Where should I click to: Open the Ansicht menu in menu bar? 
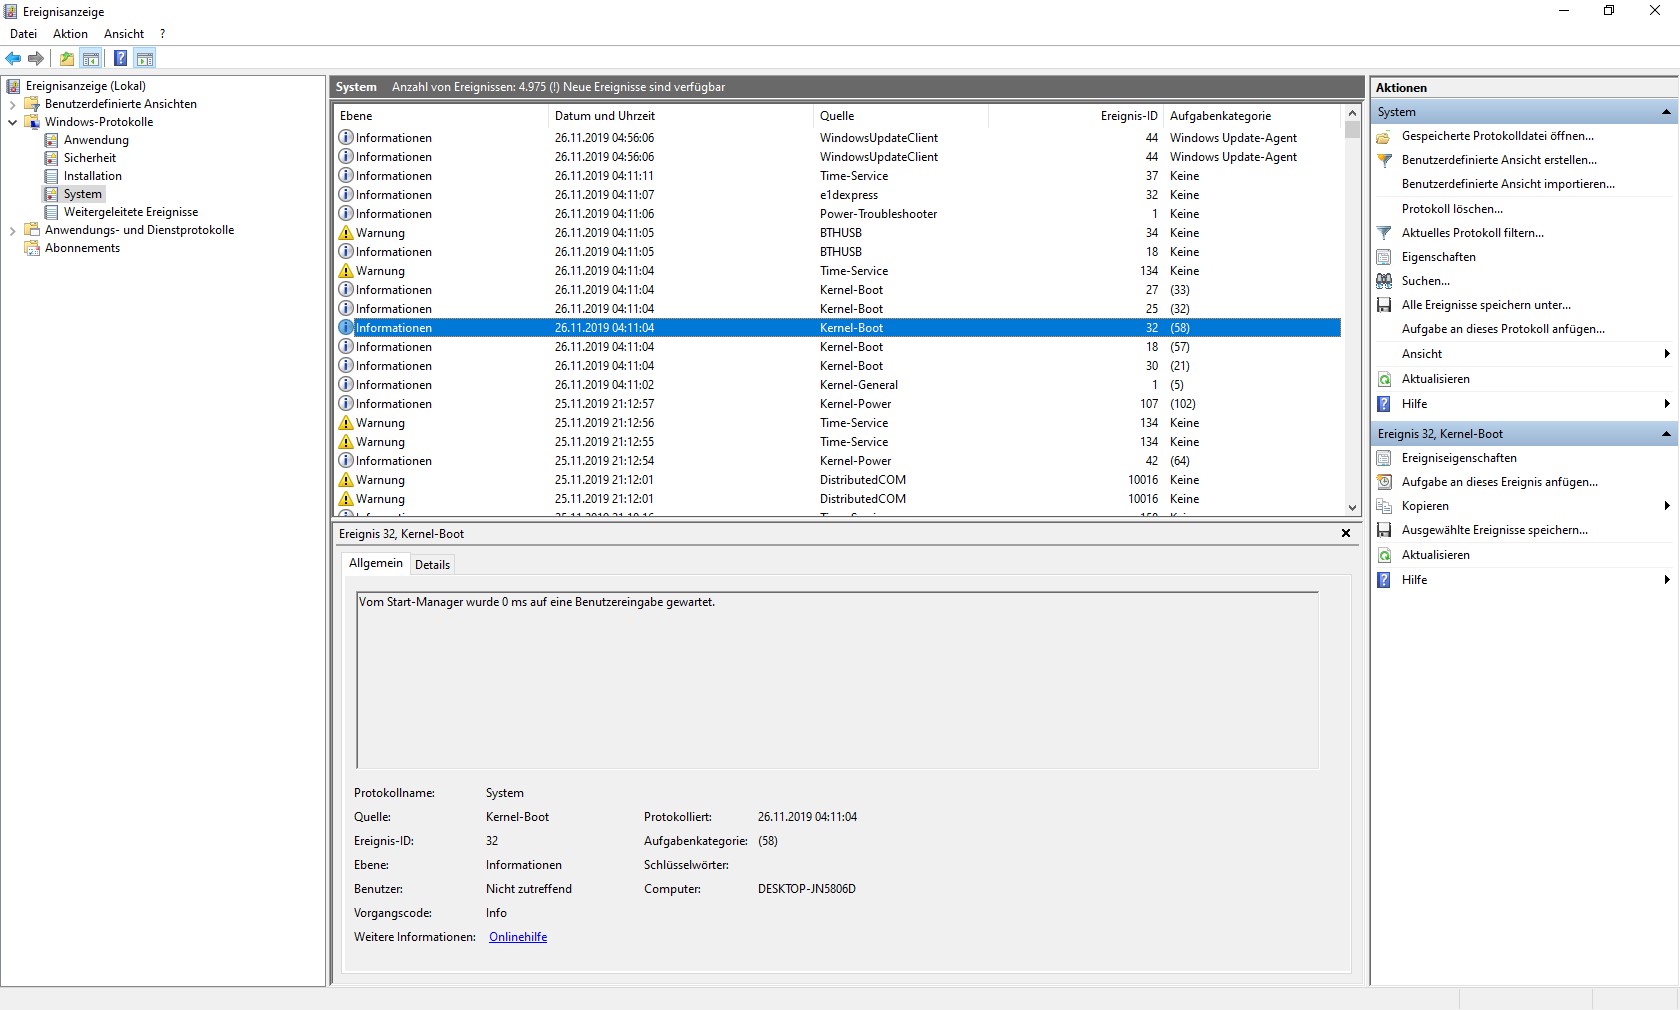click(x=124, y=34)
